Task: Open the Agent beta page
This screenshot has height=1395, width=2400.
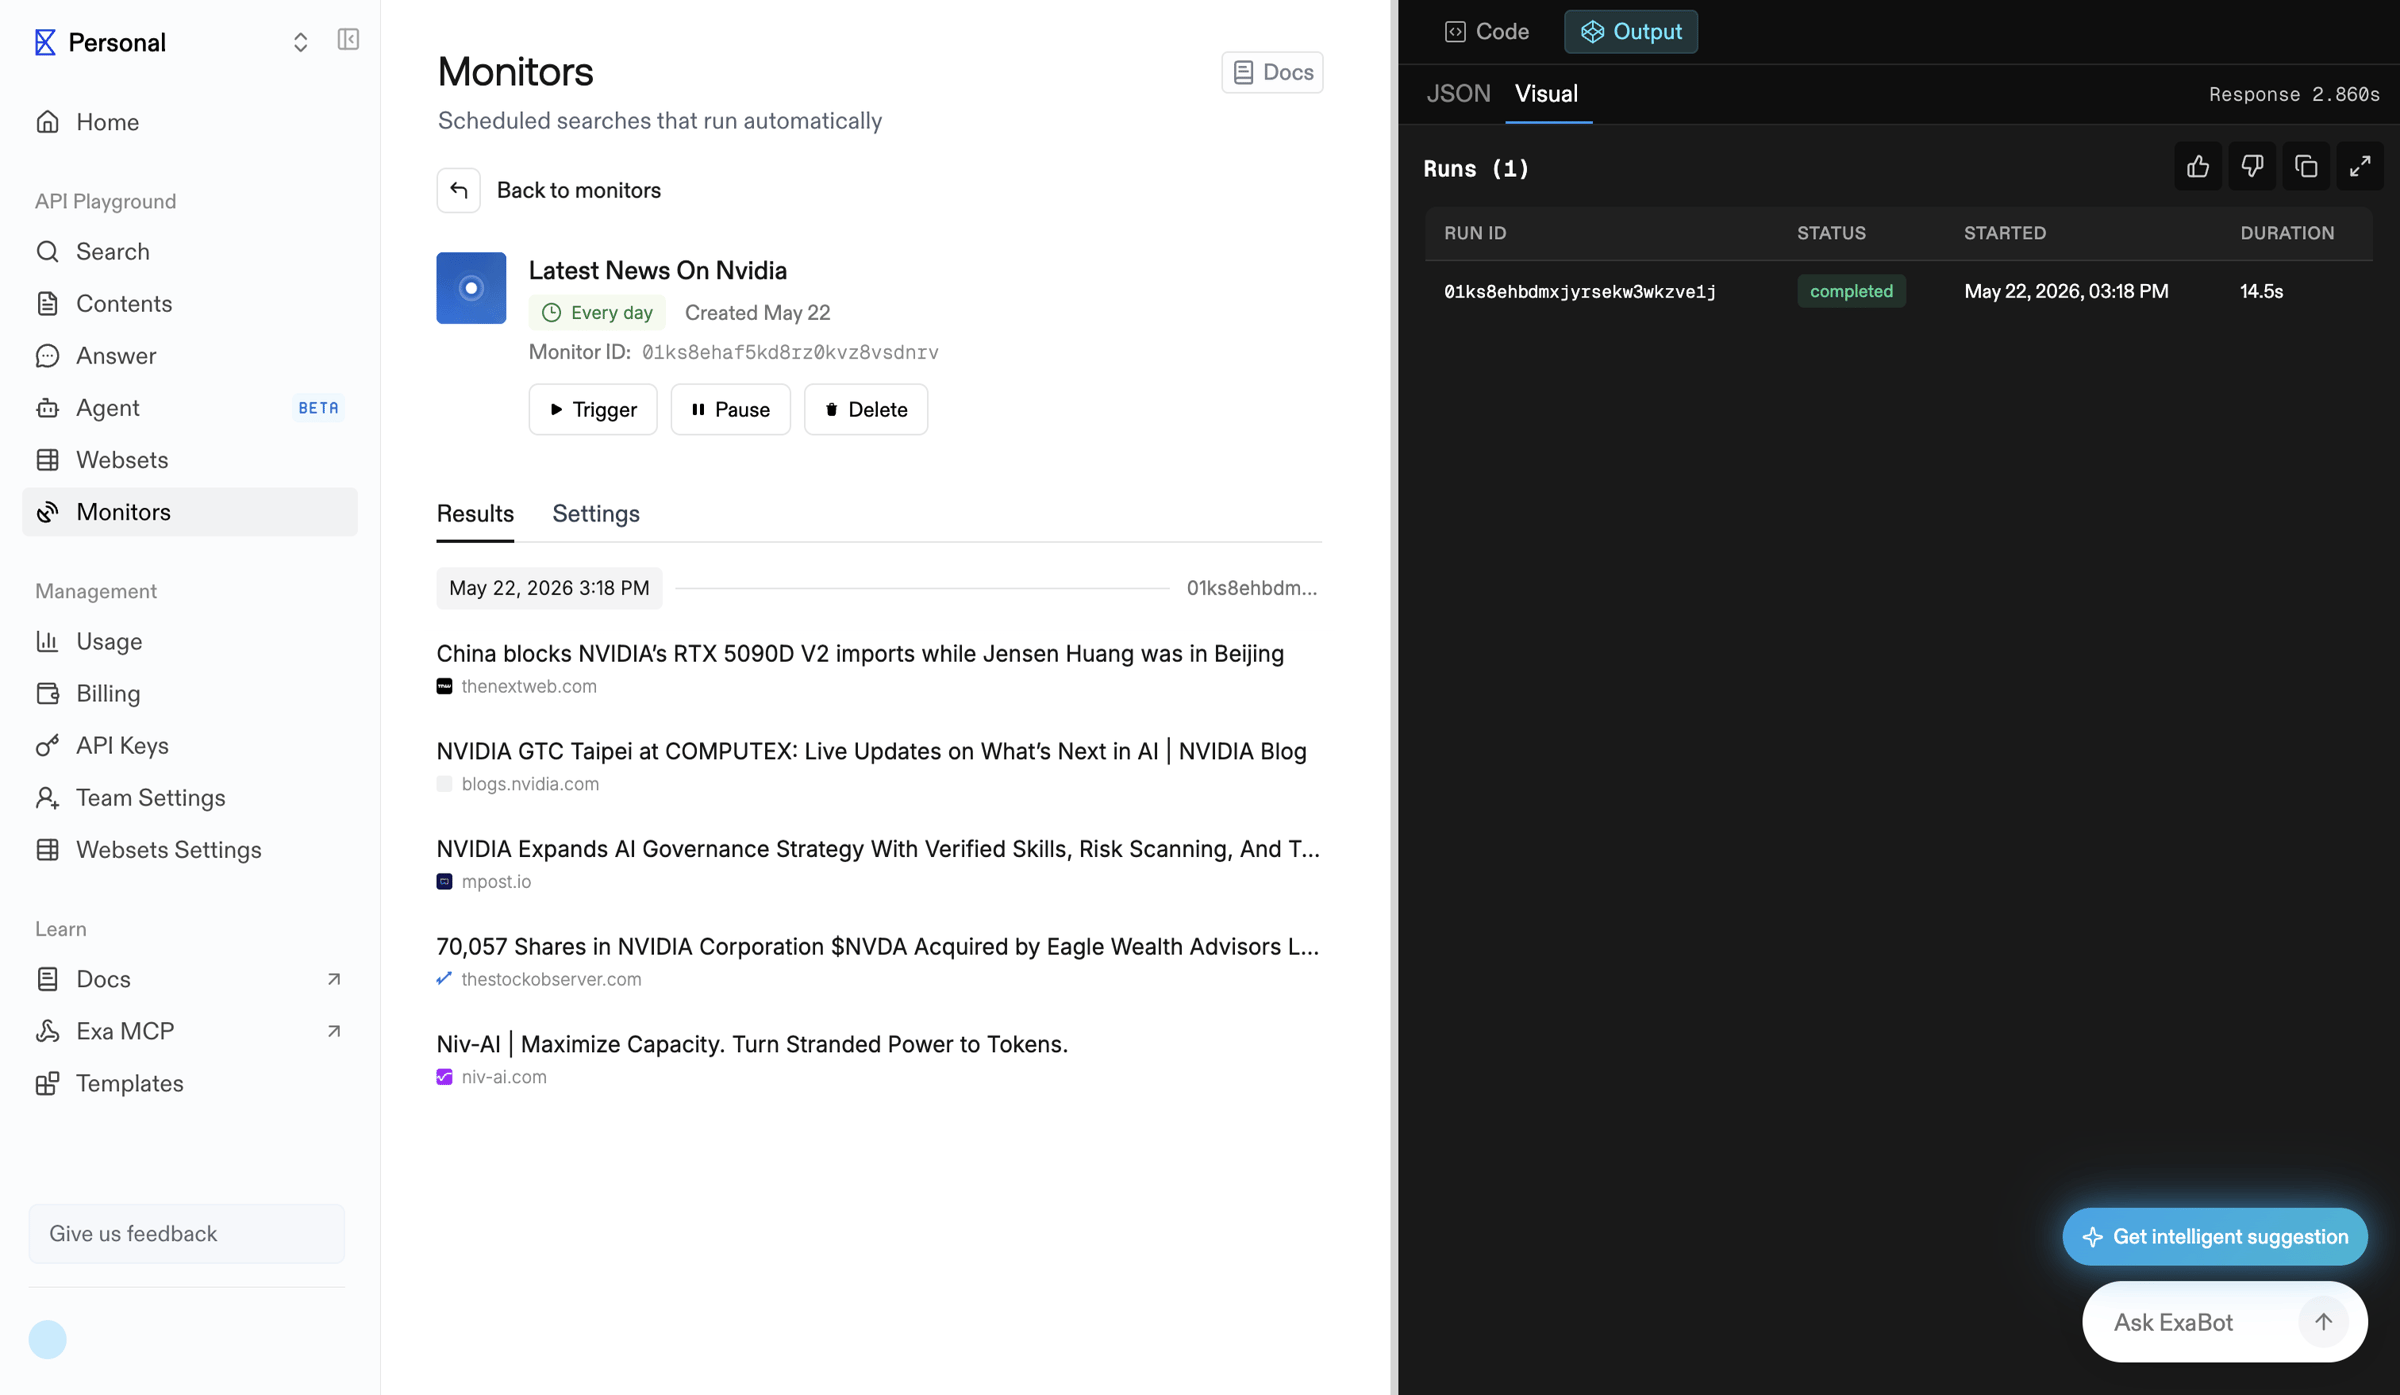Action: click(x=190, y=408)
